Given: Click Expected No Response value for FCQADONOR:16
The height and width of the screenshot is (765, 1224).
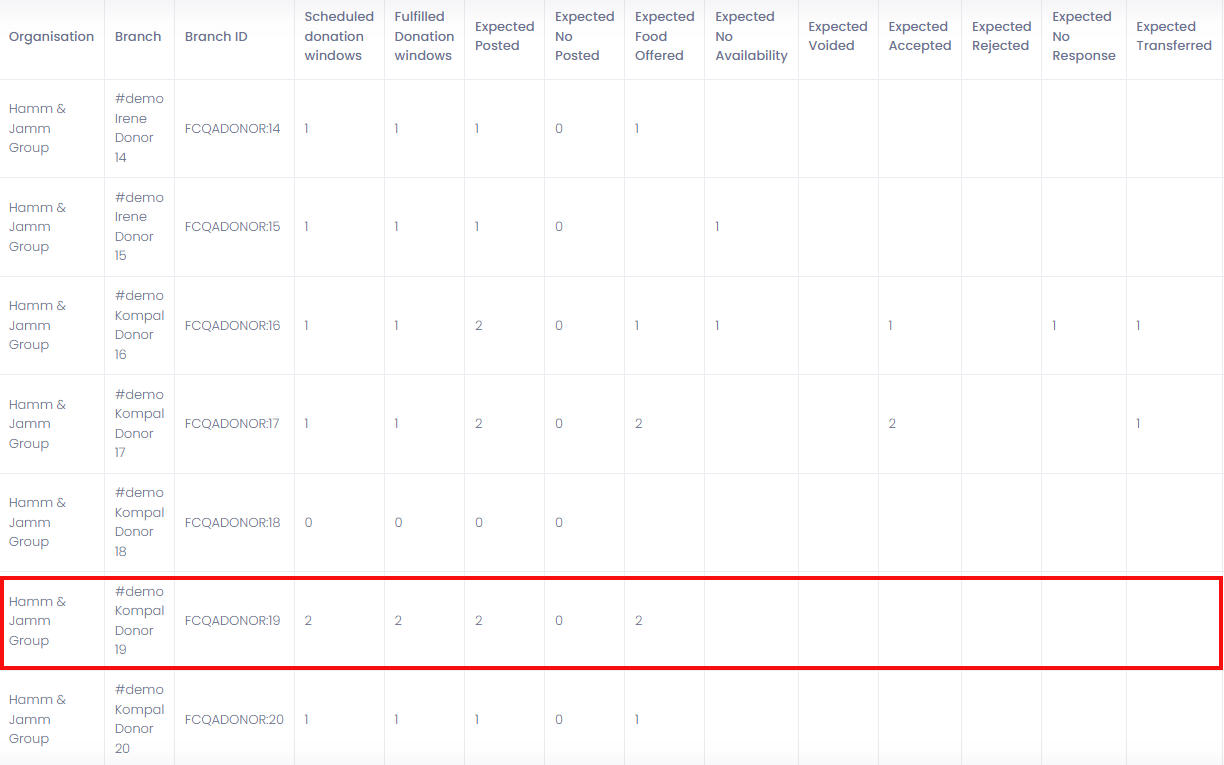Looking at the screenshot, I should pyautogui.click(x=1054, y=326).
